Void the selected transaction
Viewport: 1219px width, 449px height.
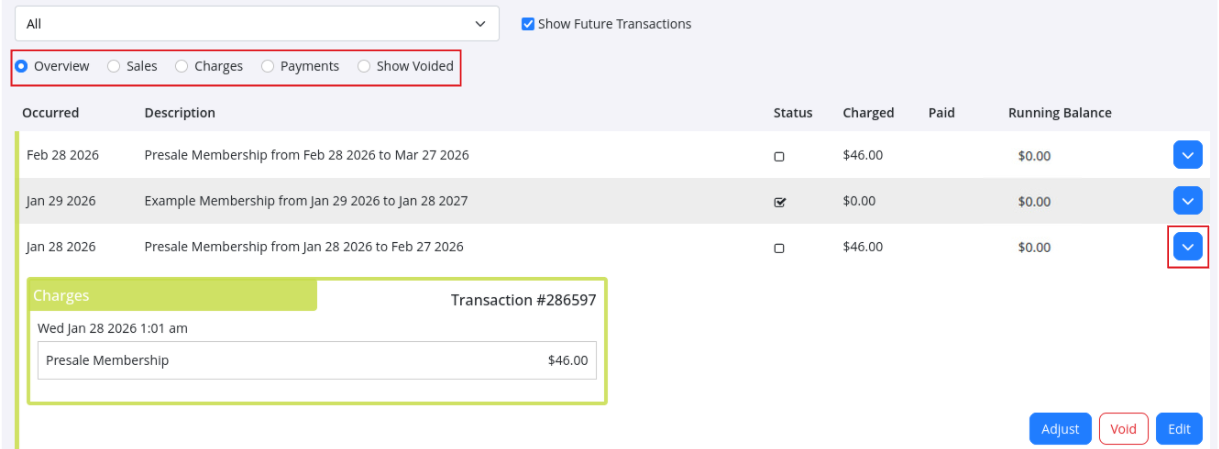tap(1123, 429)
